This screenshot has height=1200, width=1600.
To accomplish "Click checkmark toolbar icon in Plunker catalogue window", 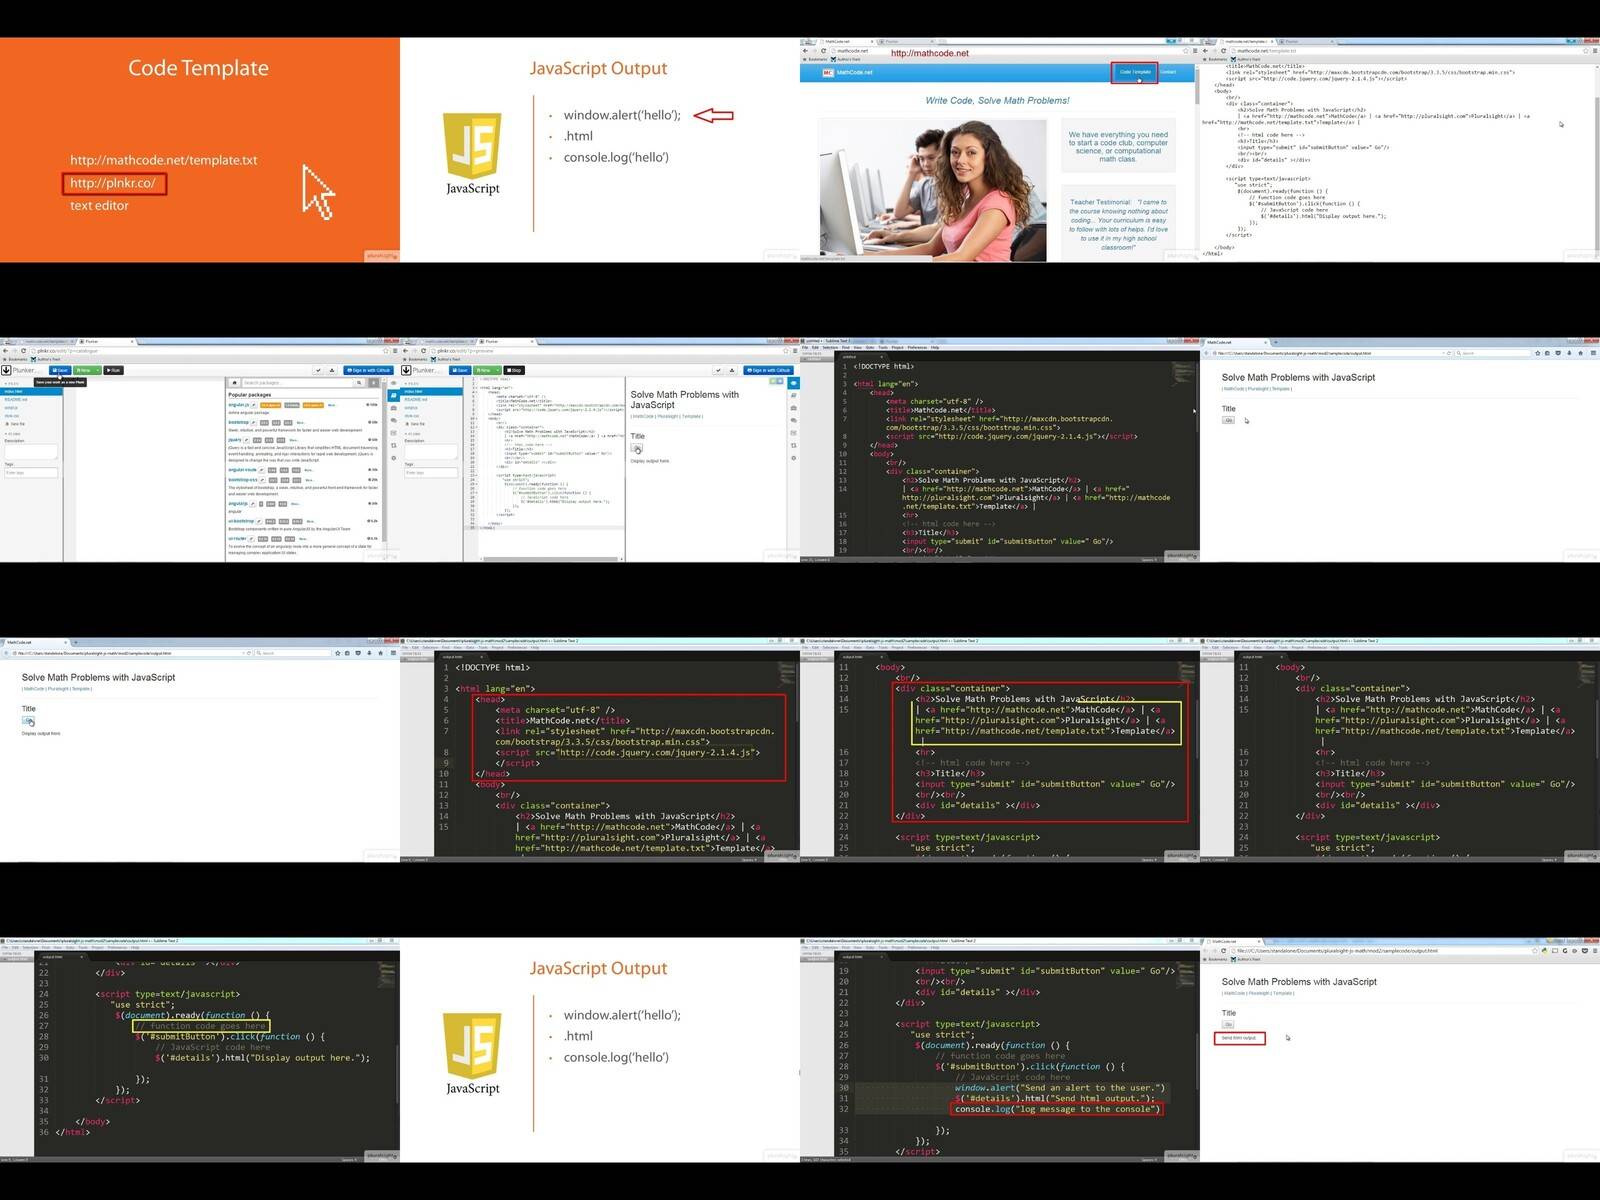I will pos(318,370).
